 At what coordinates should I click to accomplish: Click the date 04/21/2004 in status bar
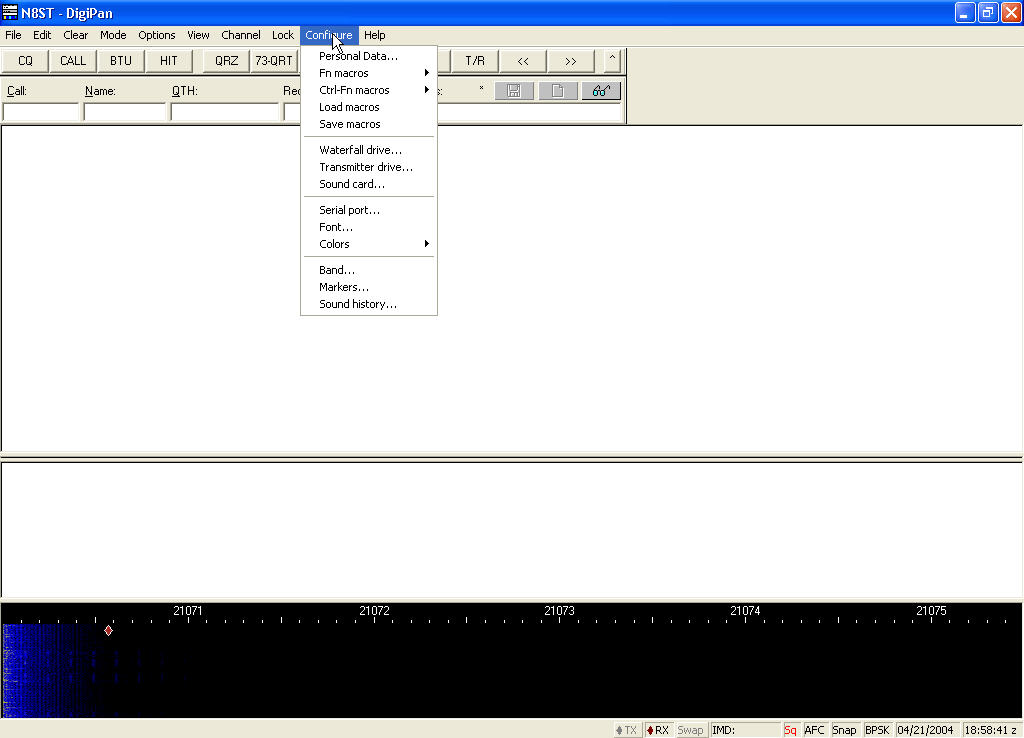click(925, 730)
